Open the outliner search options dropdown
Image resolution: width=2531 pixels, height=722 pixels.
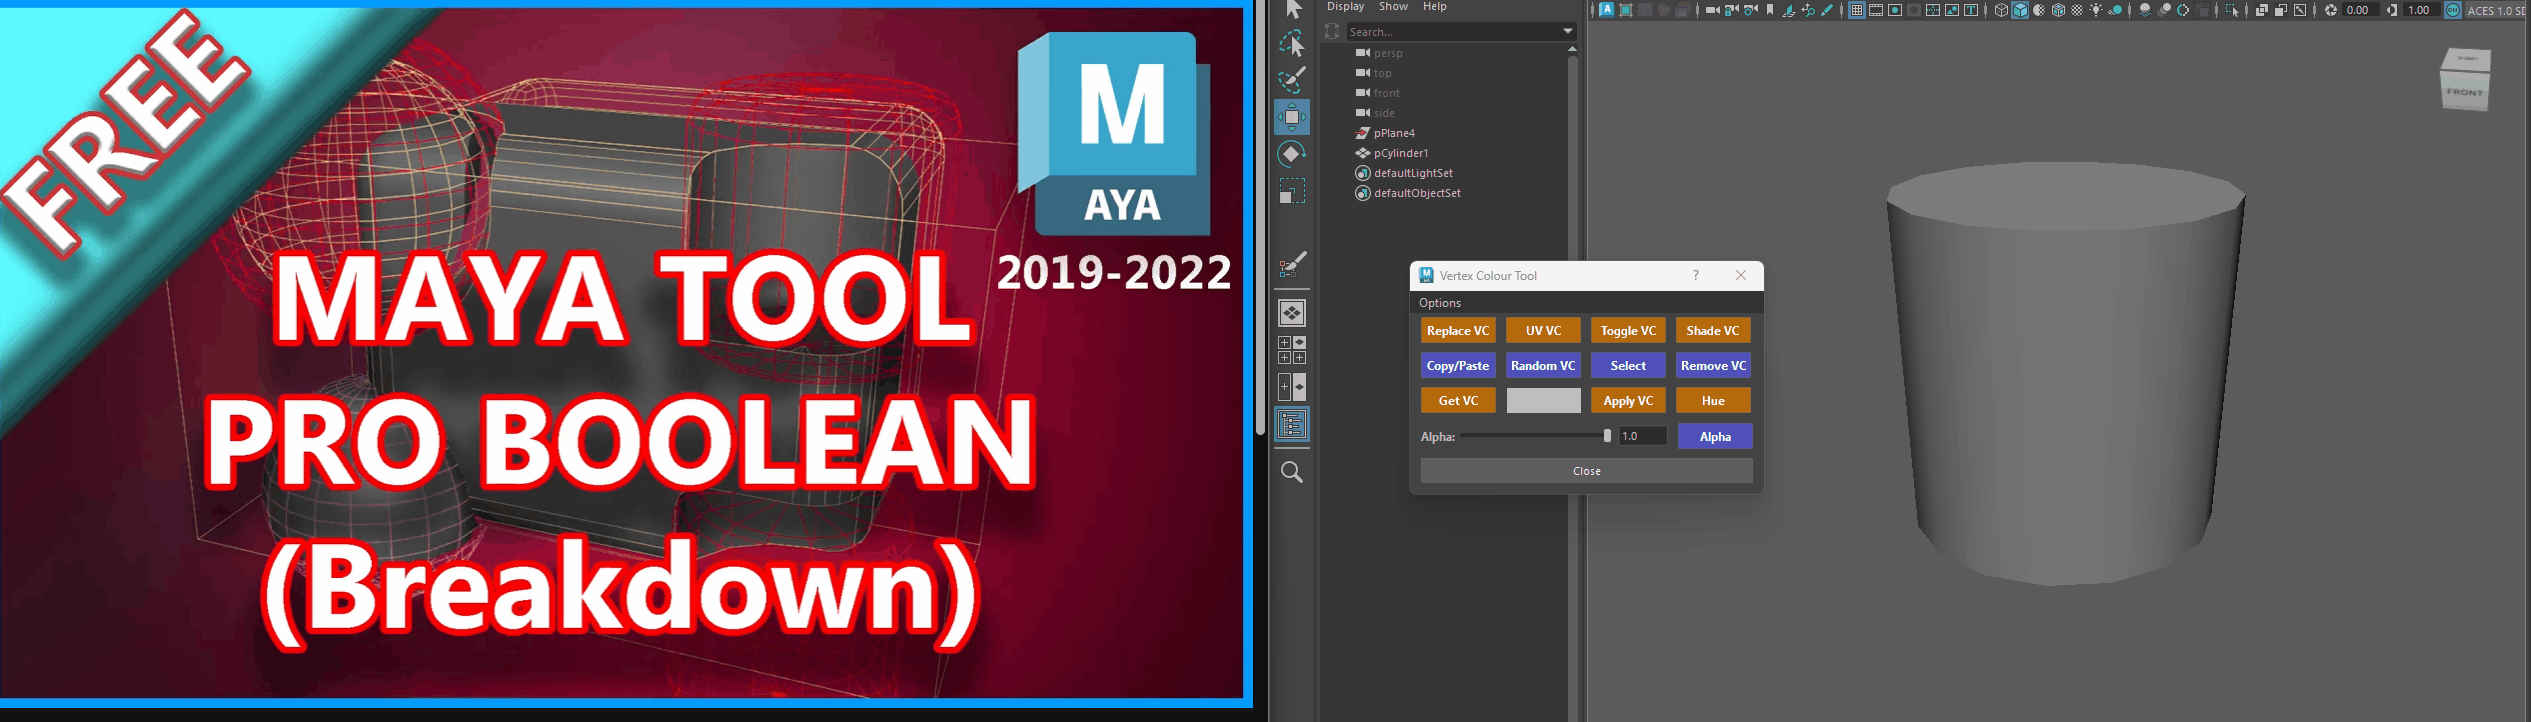[1568, 32]
